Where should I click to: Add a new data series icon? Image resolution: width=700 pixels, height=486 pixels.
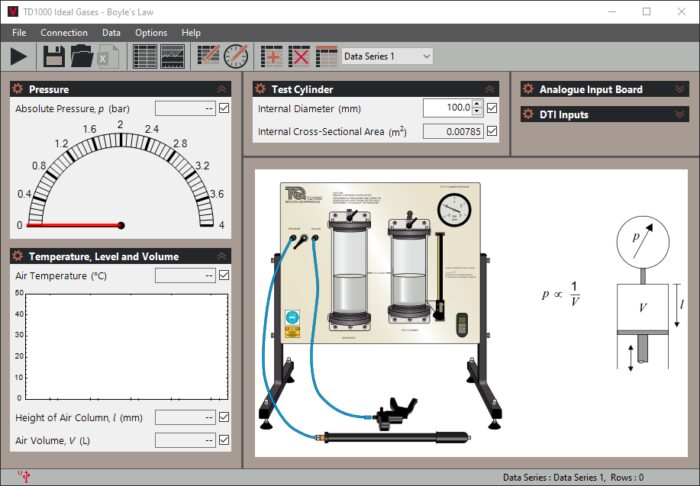click(x=272, y=57)
